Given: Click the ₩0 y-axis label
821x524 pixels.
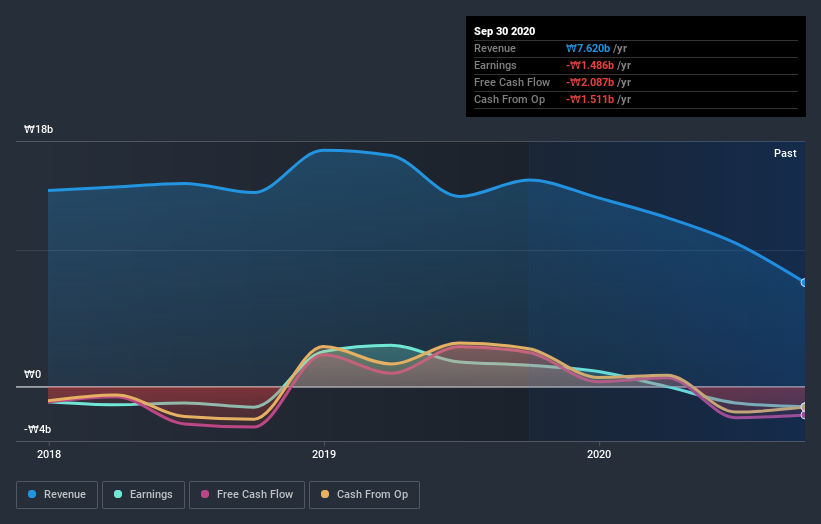Looking at the screenshot, I should [x=32, y=374].
